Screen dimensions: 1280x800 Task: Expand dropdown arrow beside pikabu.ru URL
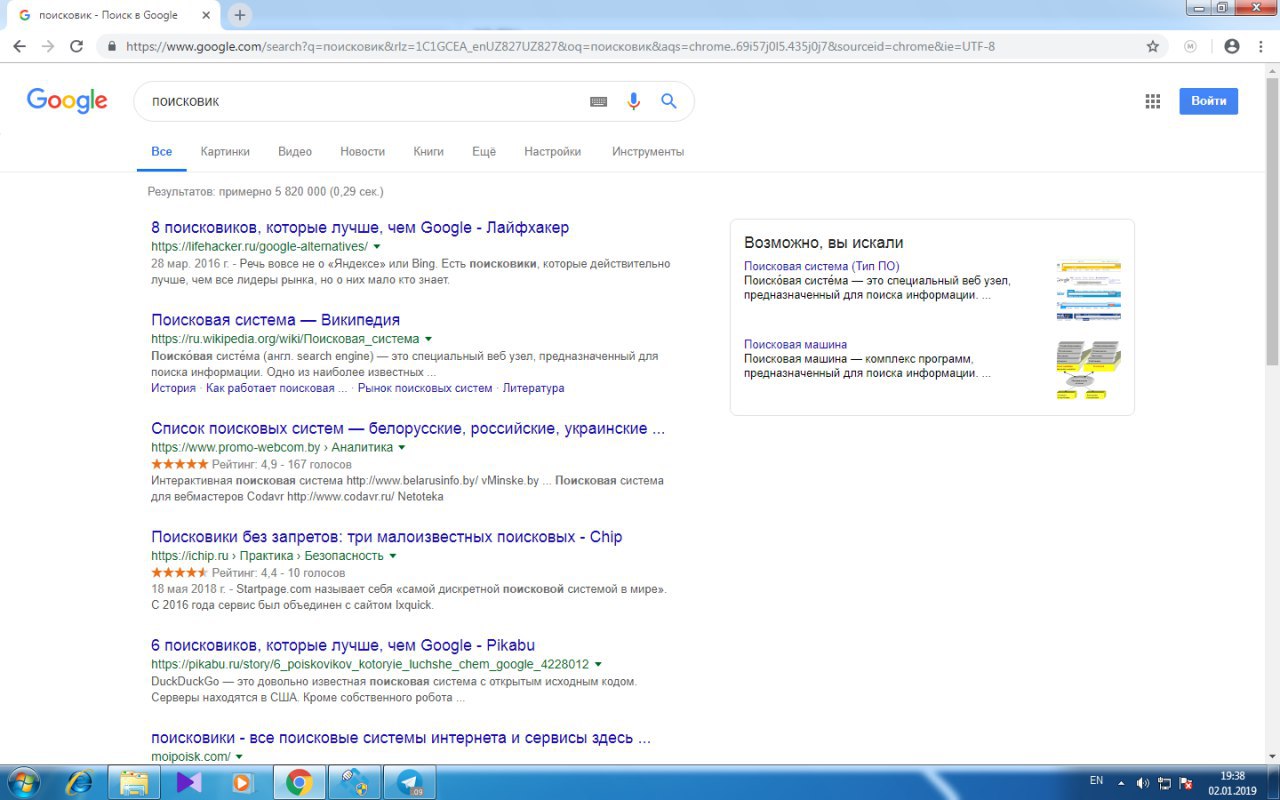598,664
